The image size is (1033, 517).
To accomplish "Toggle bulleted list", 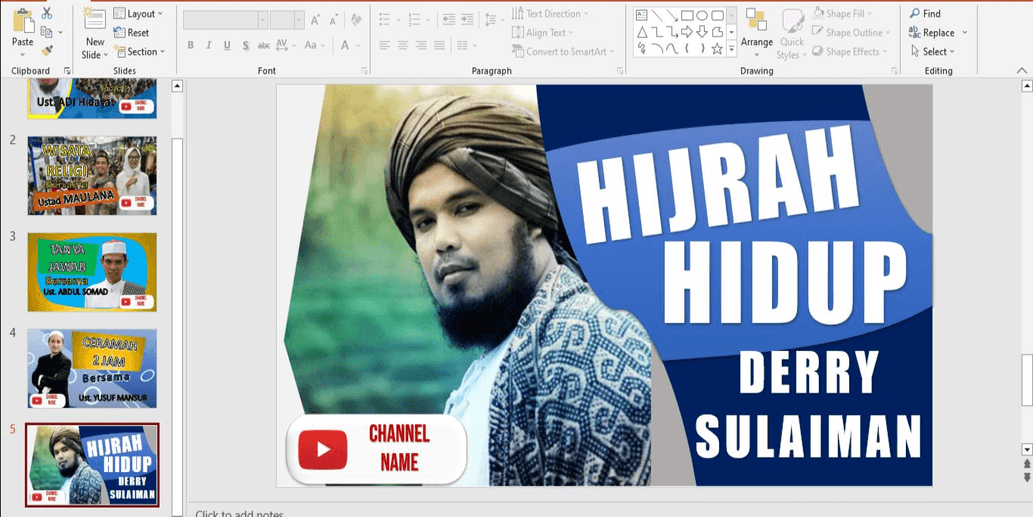I will click(x=387, y=20).
